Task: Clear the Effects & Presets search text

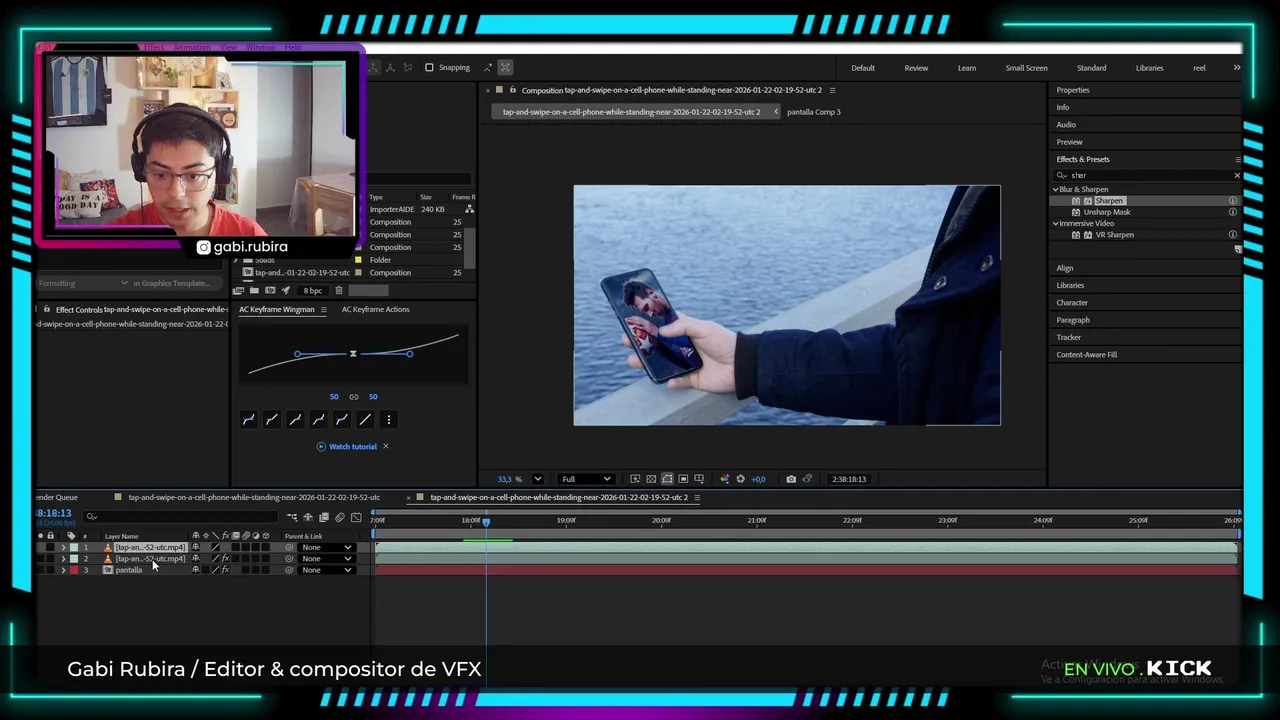Action: [1236, 175]
